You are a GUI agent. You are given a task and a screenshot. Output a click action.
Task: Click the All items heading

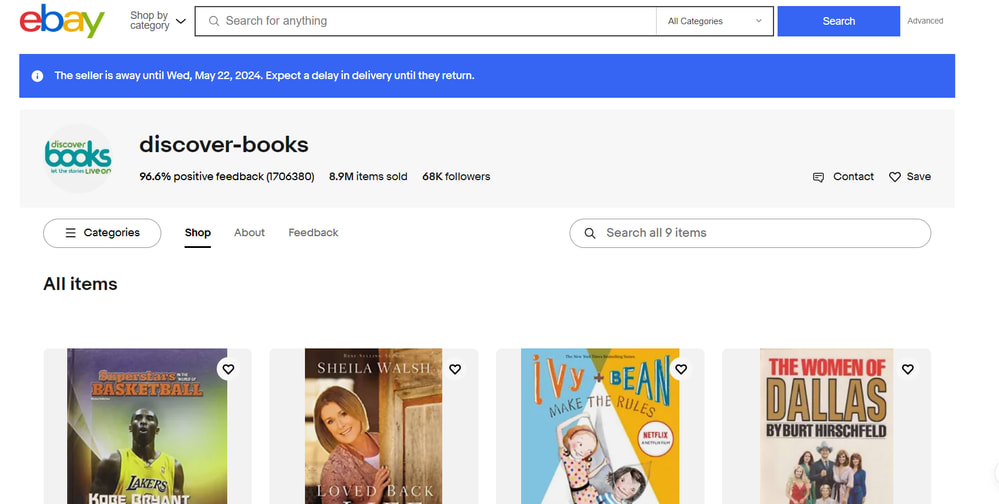80,284
